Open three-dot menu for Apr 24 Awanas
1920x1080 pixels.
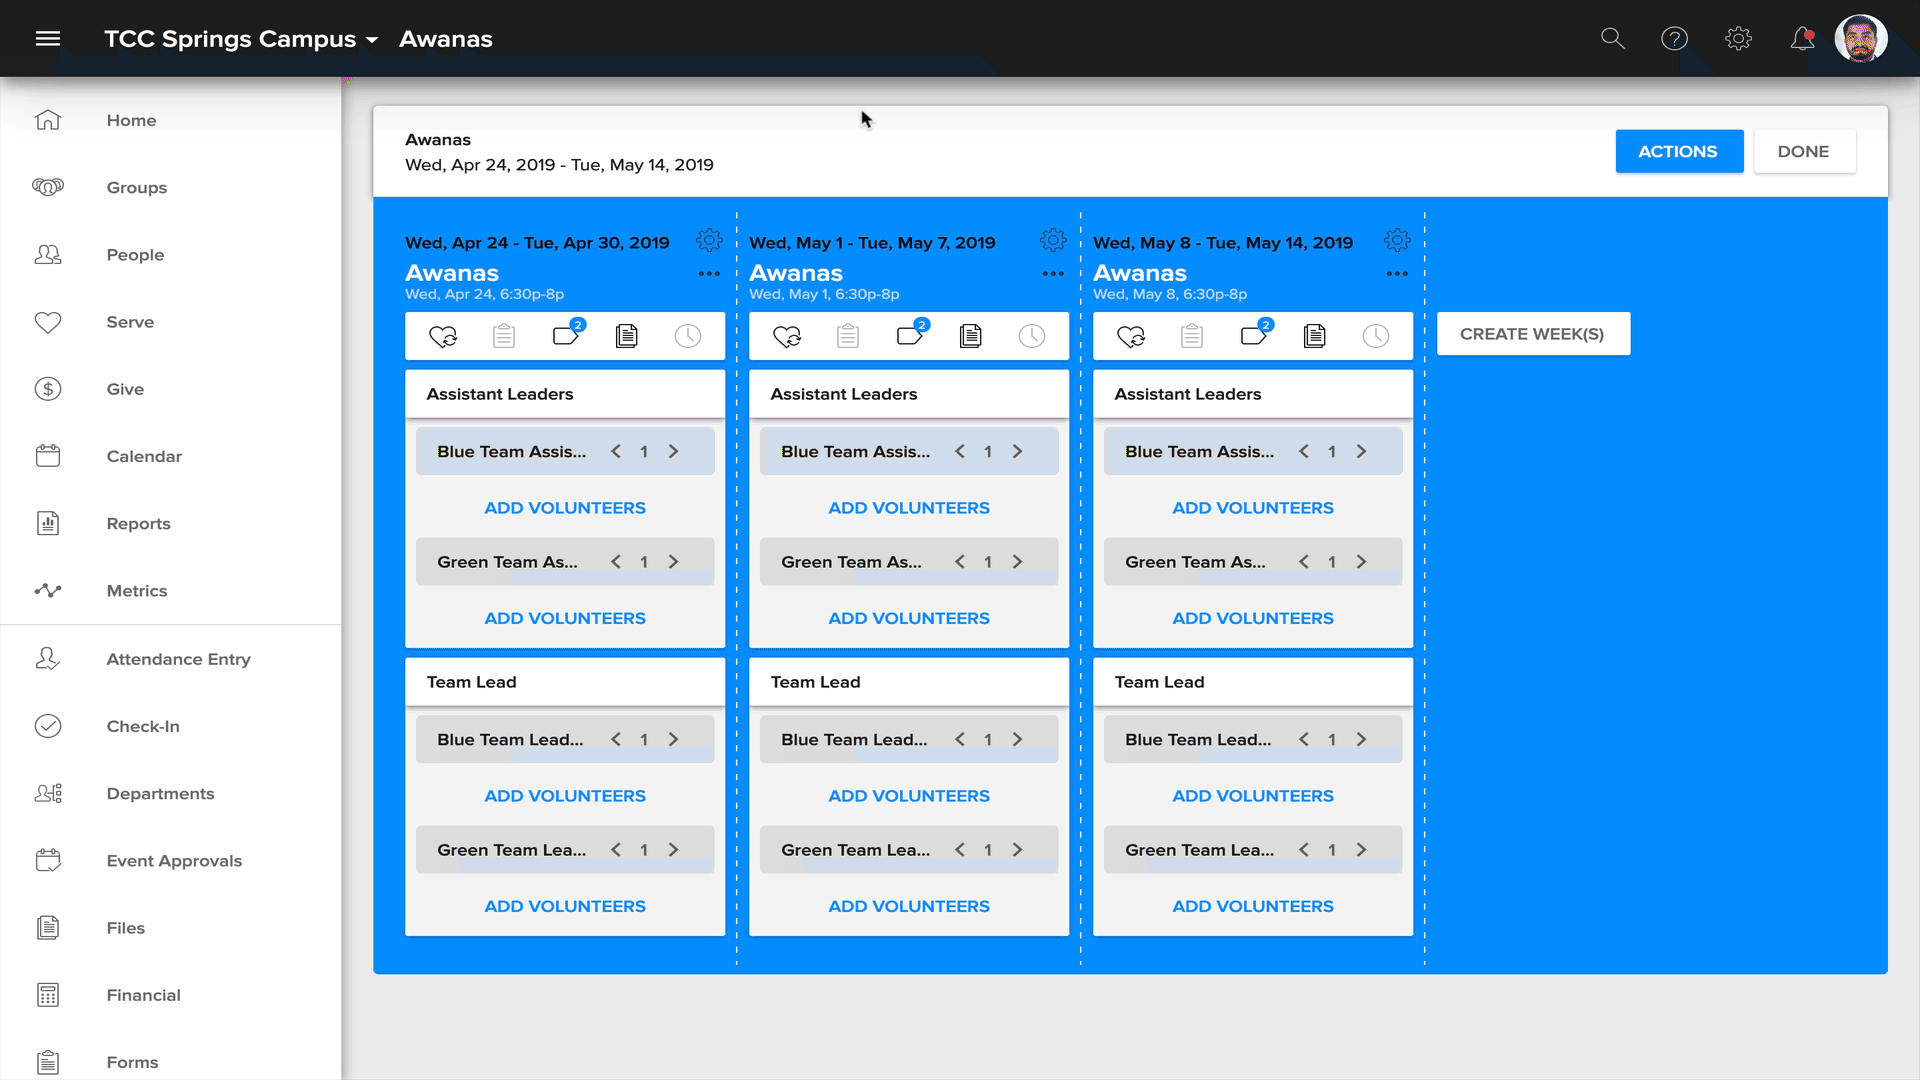tap(709, 274)
